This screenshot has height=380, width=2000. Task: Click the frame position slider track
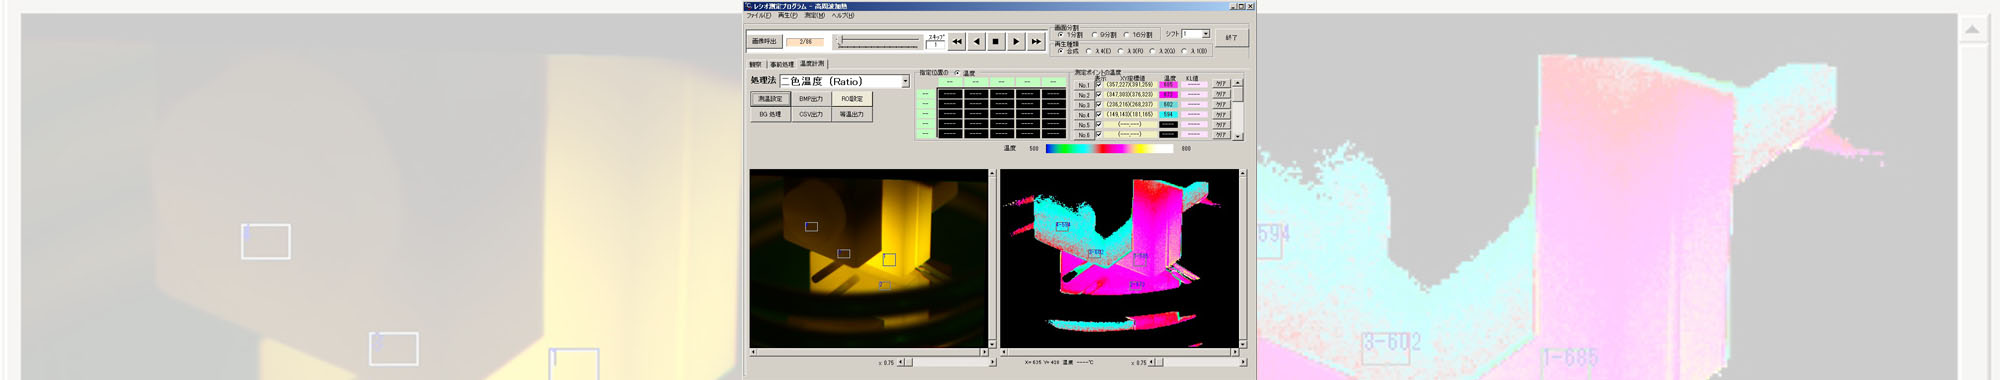point(878,41)
